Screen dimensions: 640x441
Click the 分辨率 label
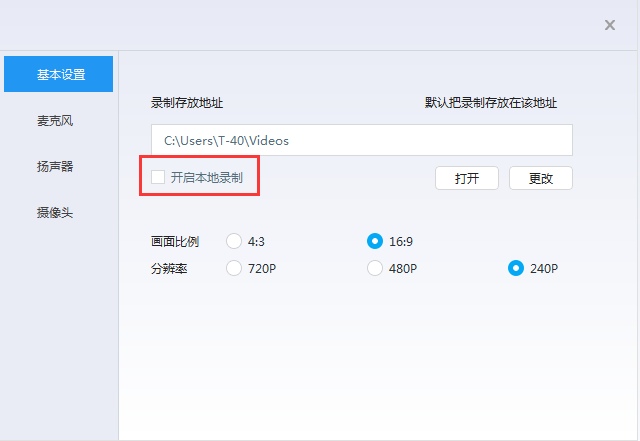coord(169,268)
